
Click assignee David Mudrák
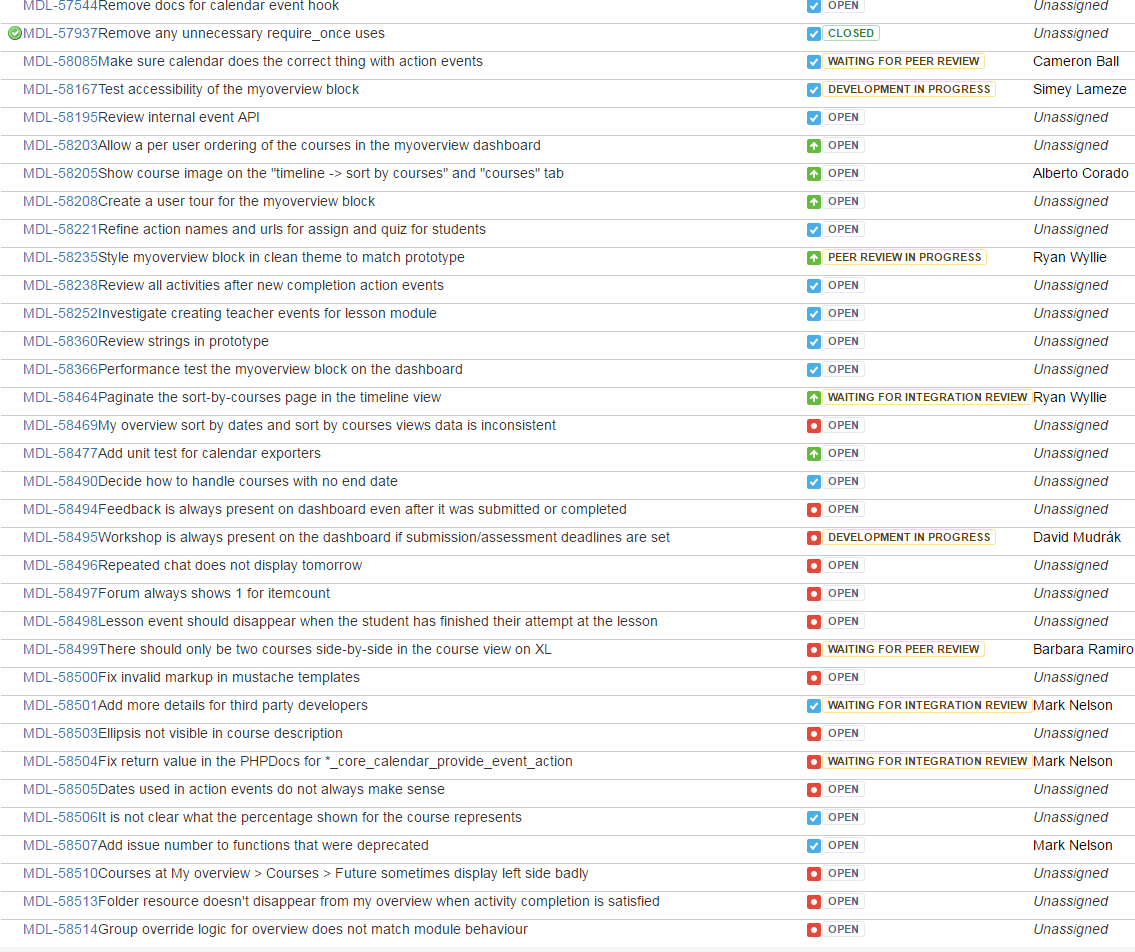1076,537
